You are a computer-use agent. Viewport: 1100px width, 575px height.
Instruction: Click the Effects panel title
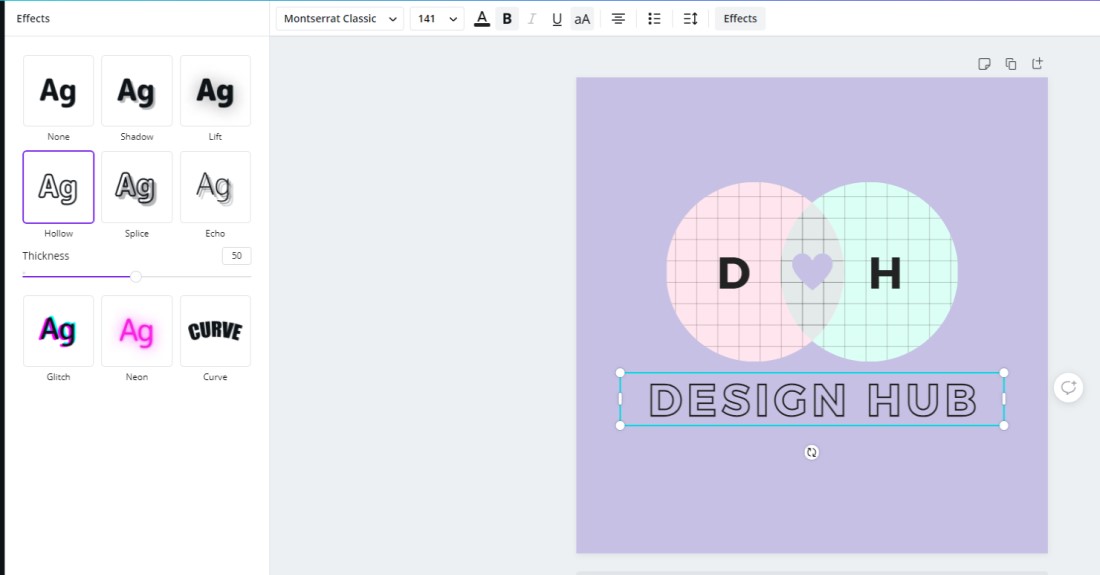tap(33, 18)
